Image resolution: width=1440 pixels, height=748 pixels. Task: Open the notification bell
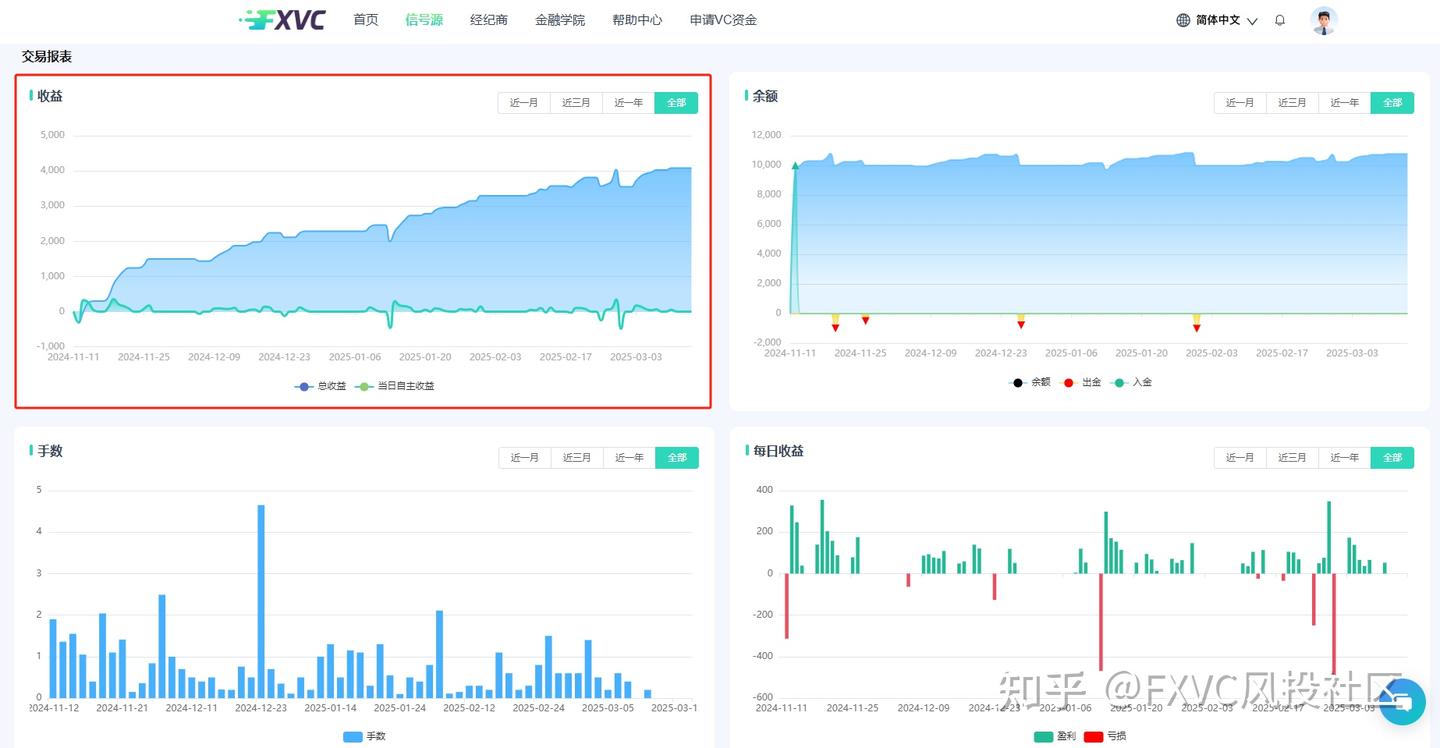click(x=1280, y=20)
